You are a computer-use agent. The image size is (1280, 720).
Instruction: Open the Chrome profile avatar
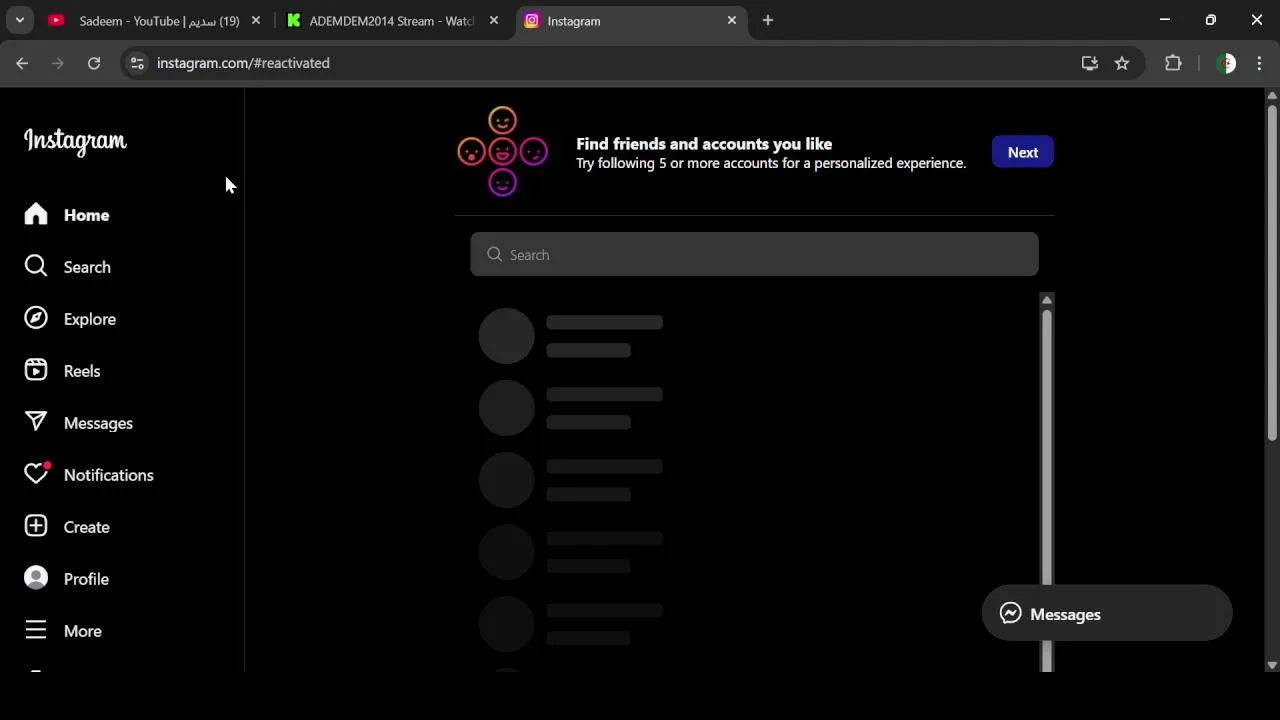click(1226, 63)
